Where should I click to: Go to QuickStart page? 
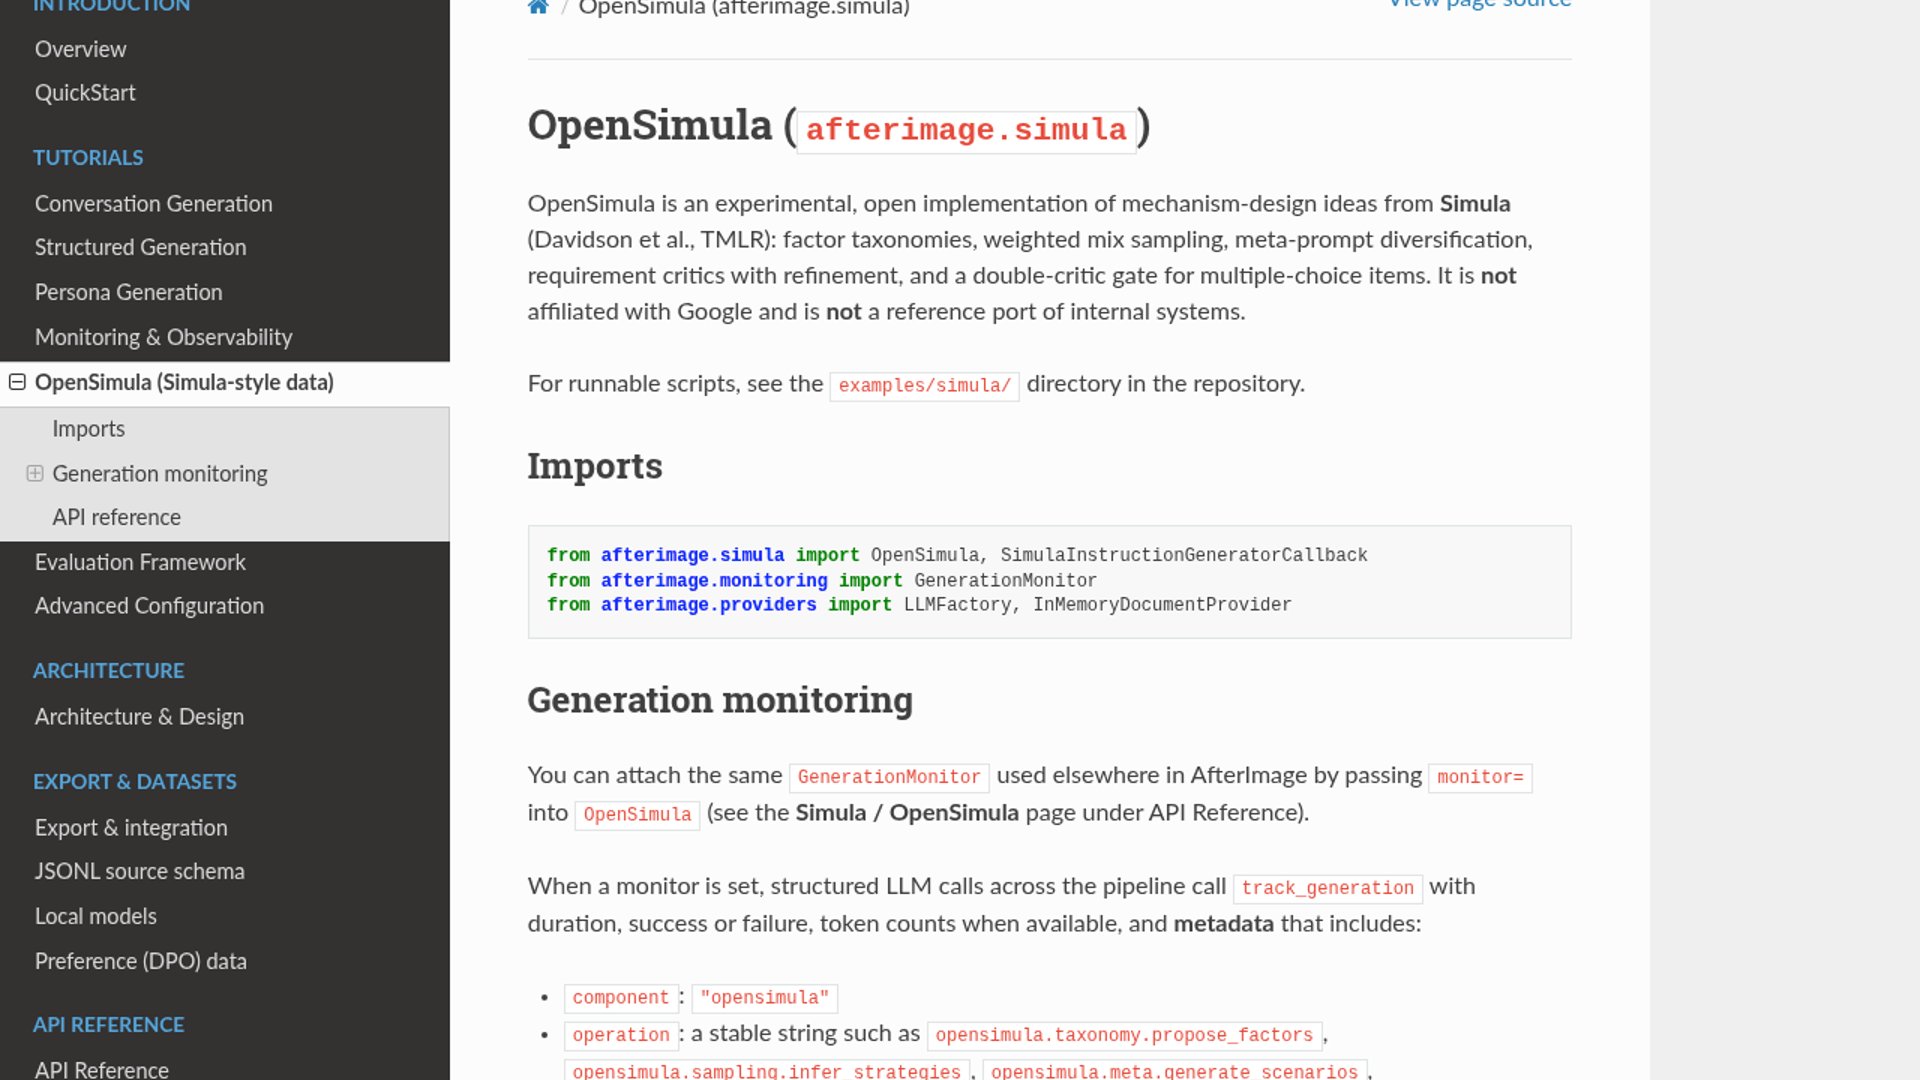point(85,93)
